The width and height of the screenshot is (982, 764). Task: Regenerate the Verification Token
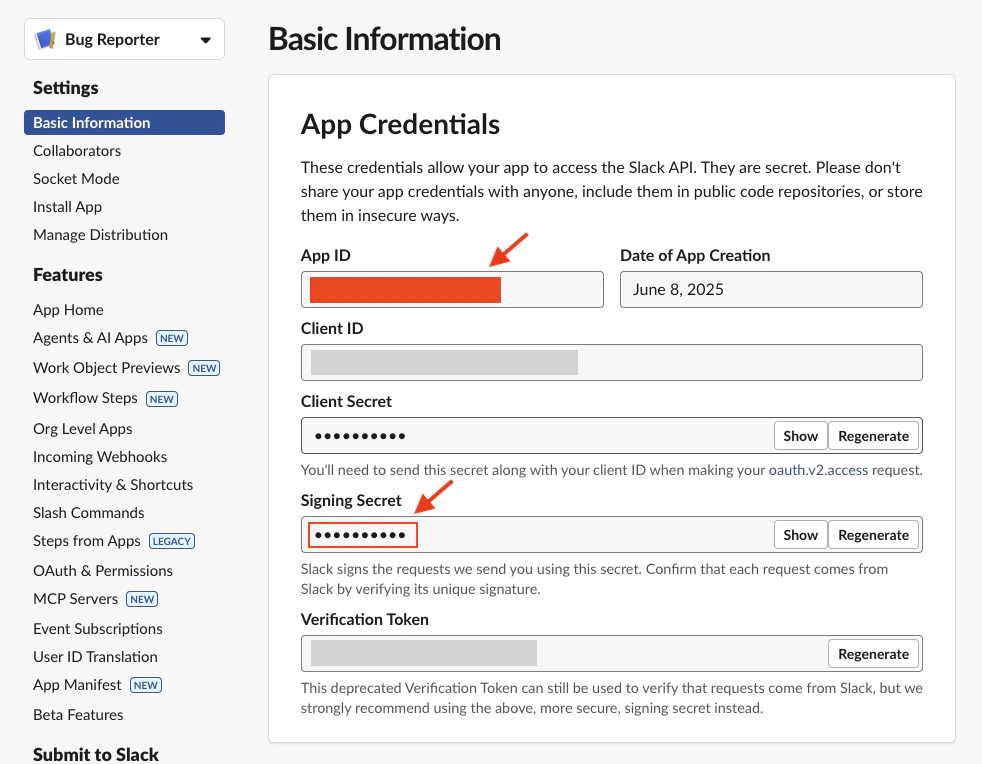[873, 653]
